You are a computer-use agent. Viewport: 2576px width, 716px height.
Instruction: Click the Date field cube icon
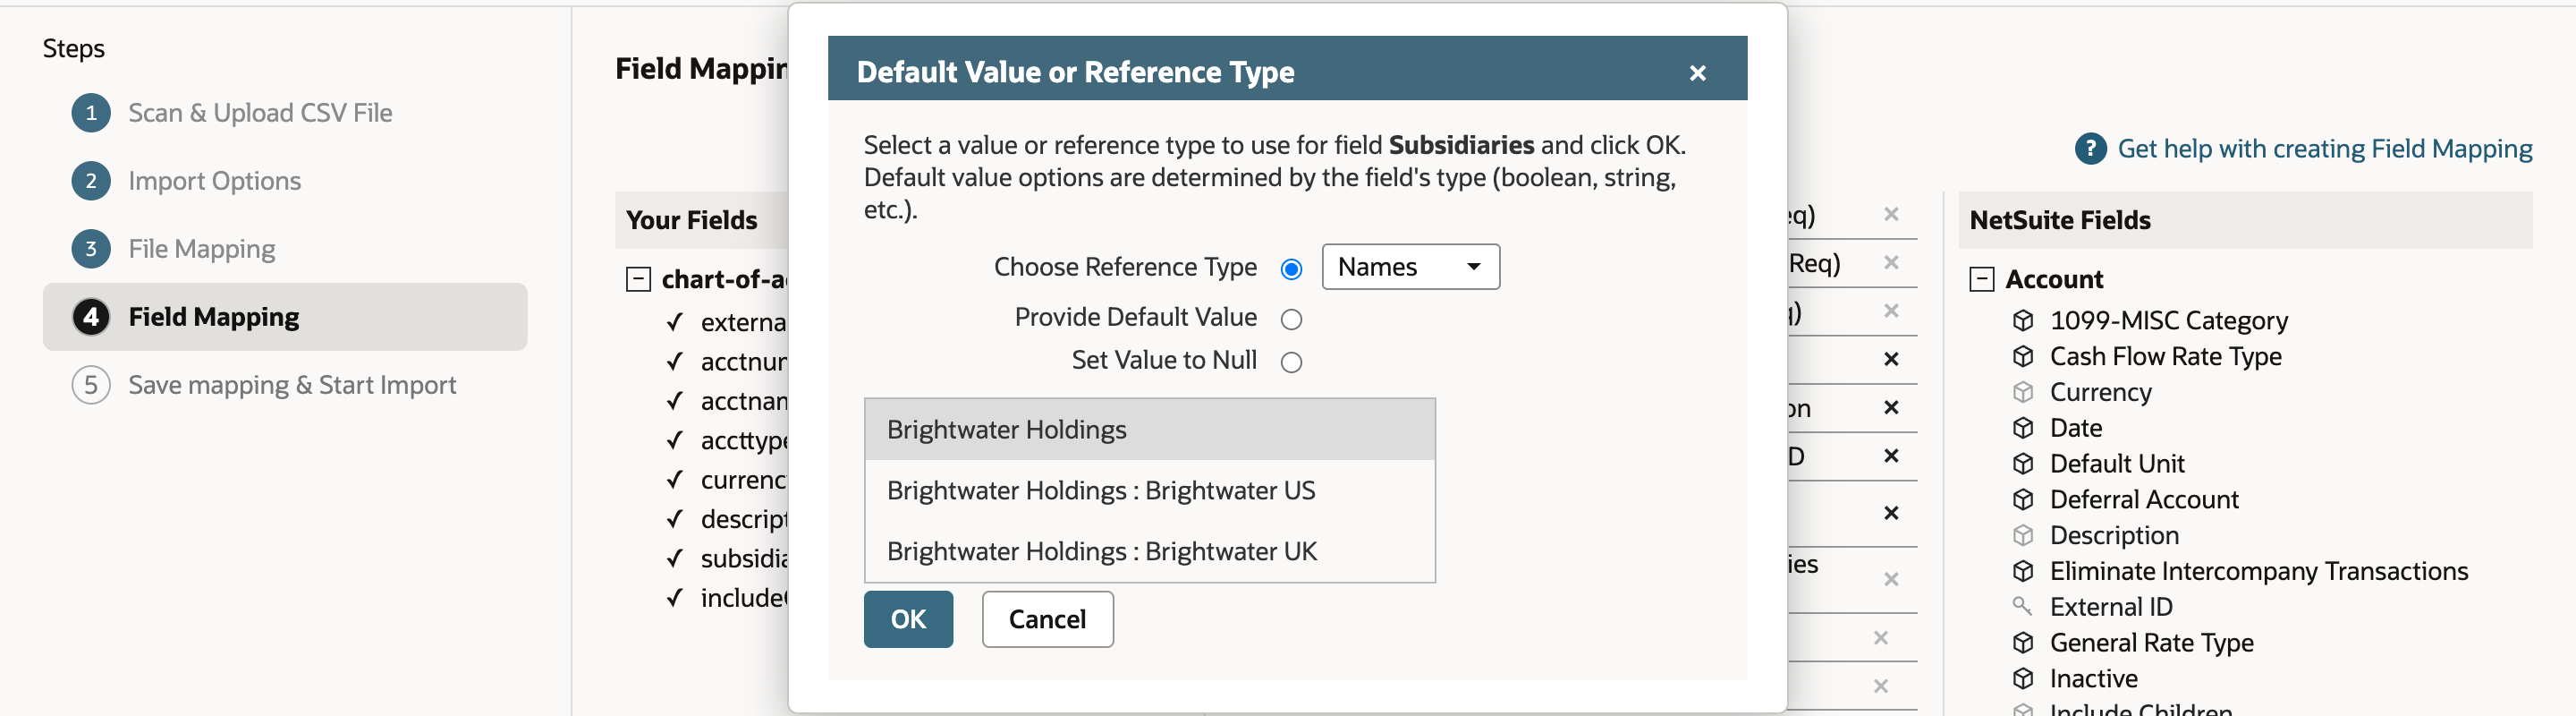coord(2023,428)
